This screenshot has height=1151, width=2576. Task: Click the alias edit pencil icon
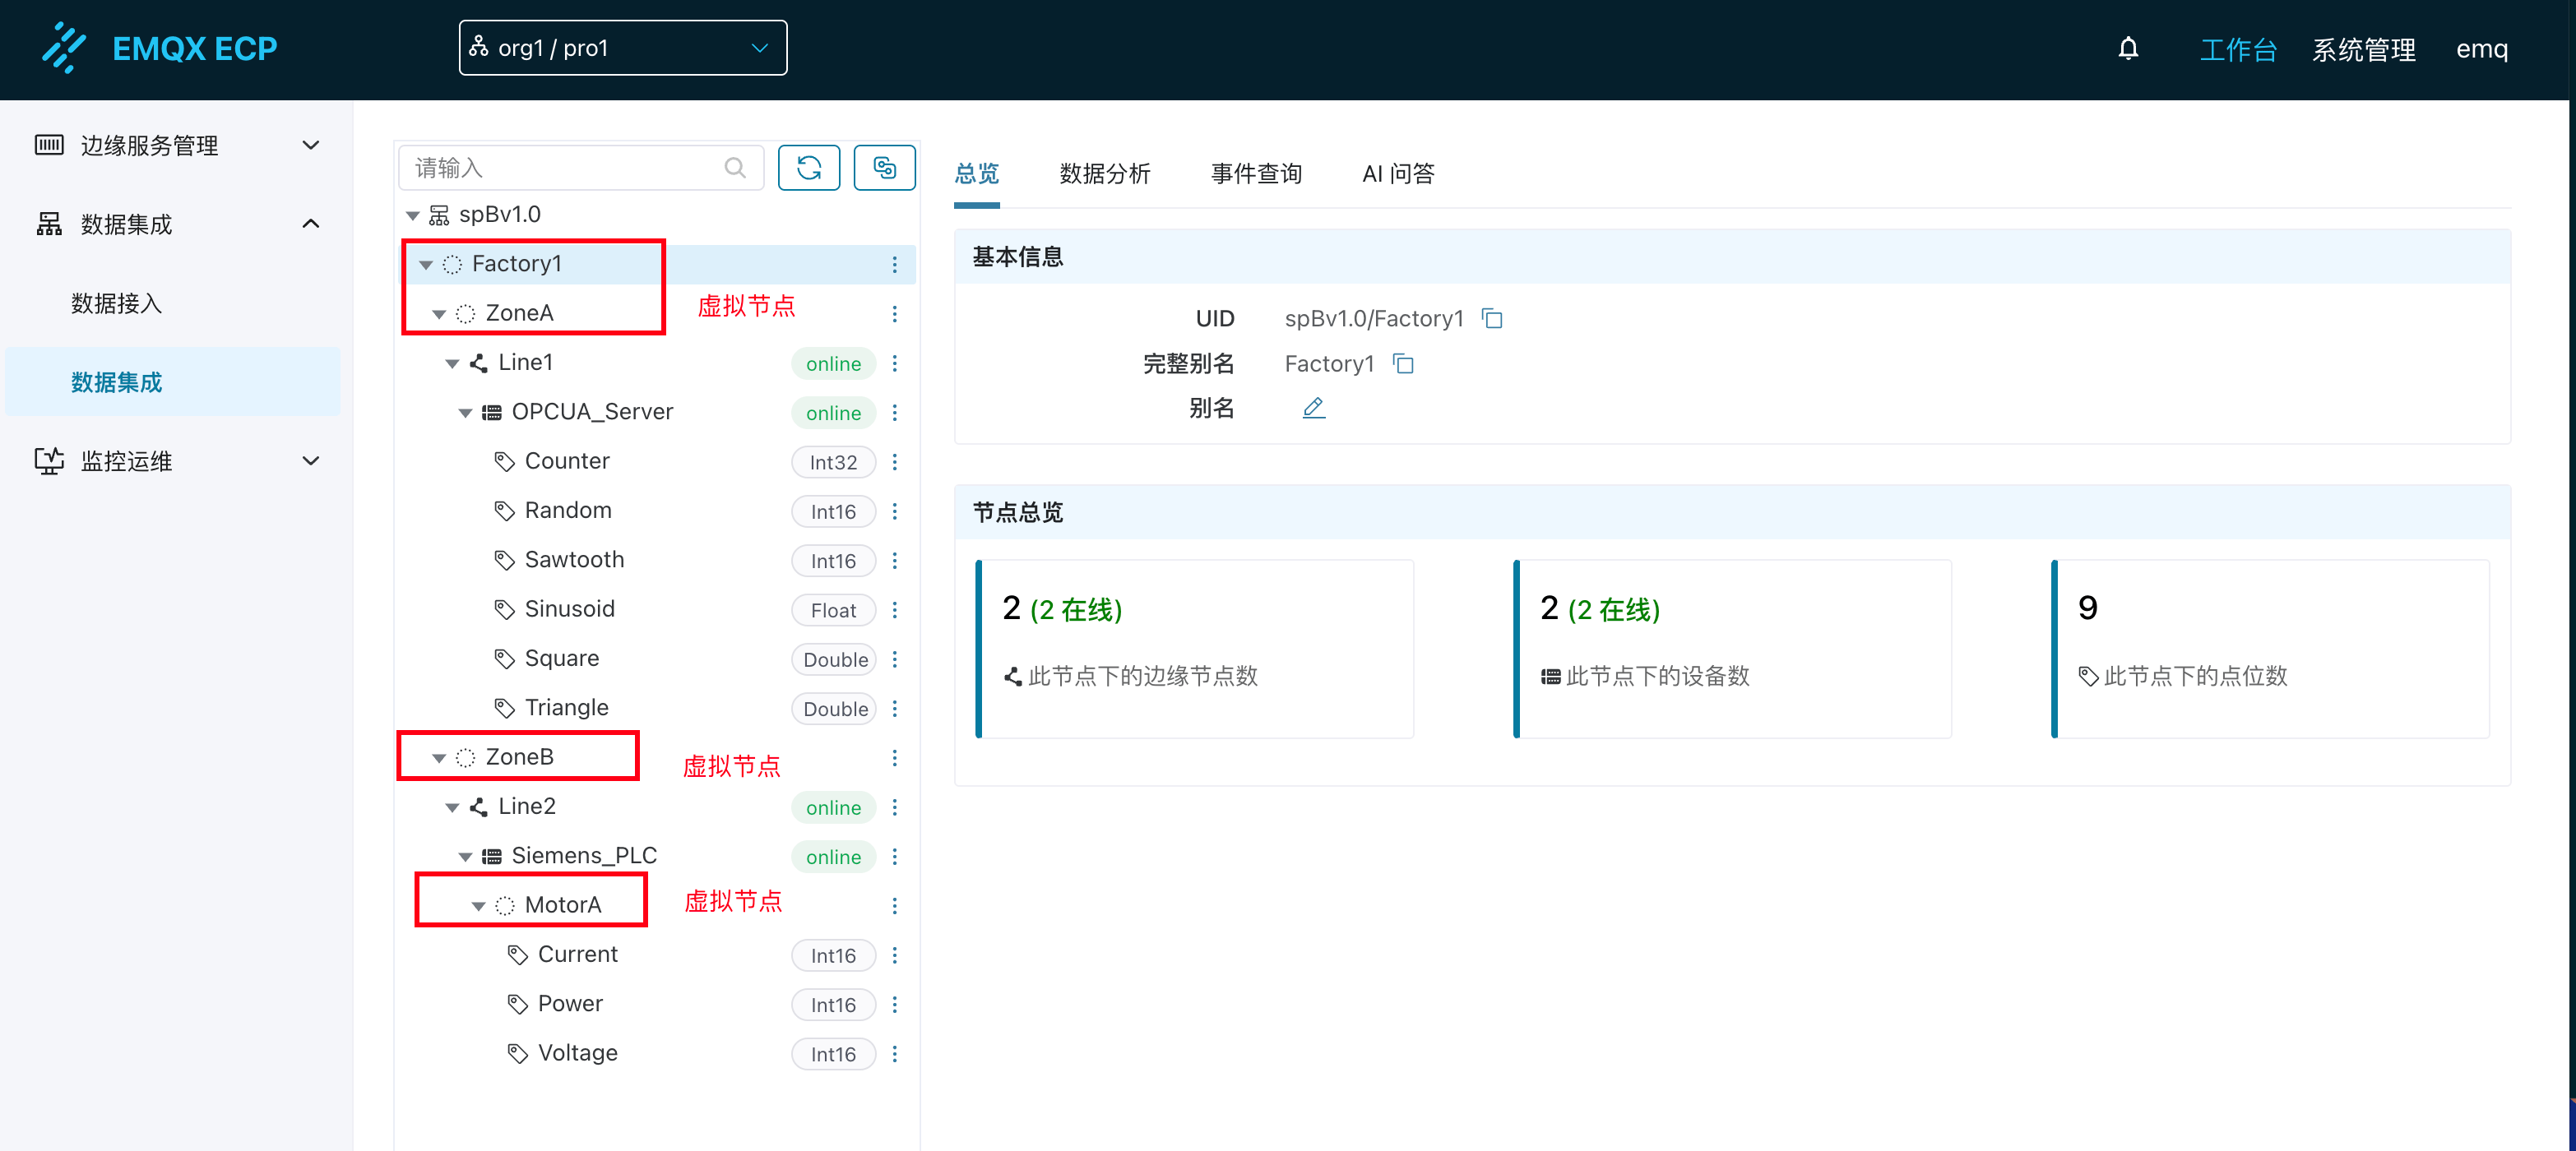[1313, 408]
